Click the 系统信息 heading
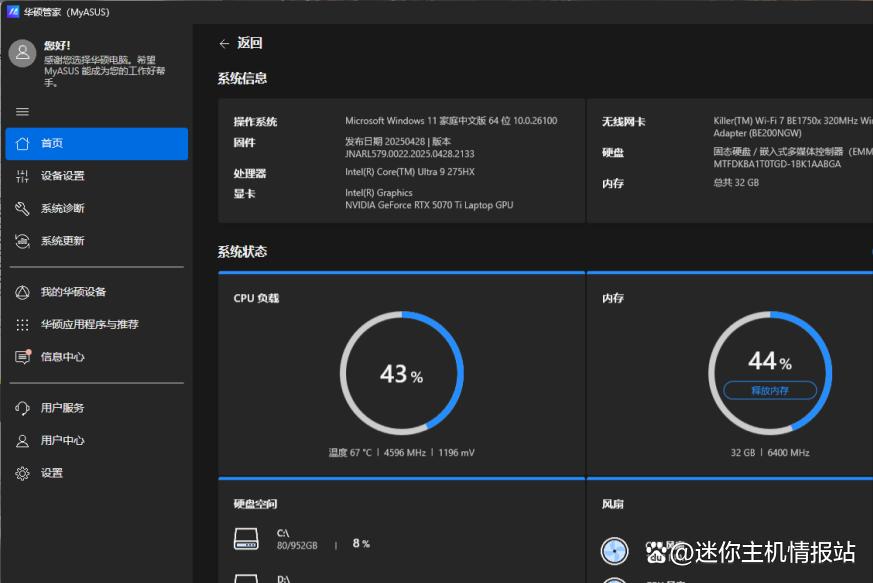This screenshot has width=873, height=583. [242, 79]
